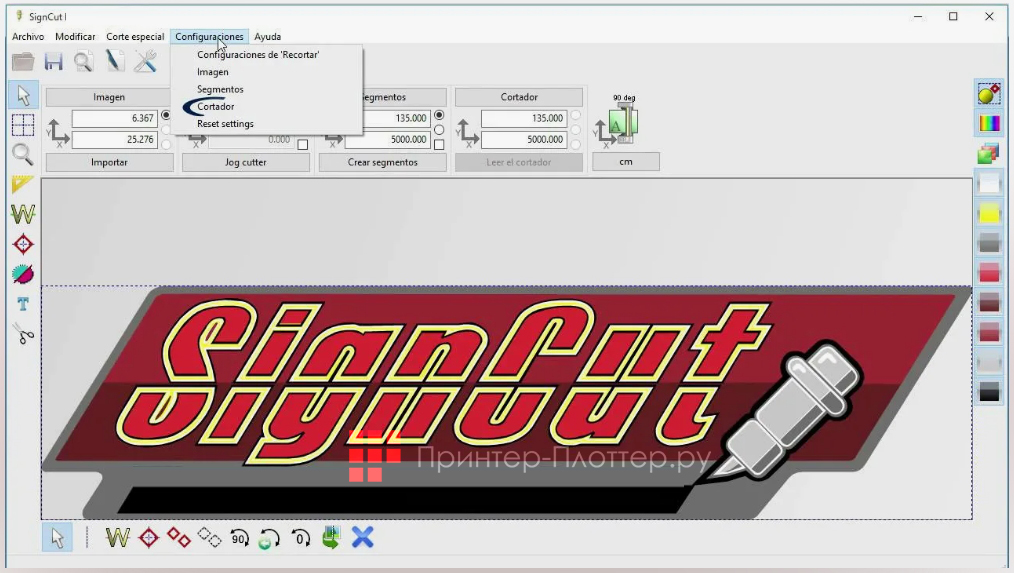1014x573 pixels.
Task: Select the top radio button beside Segmentos width
Action: (439, 116)
